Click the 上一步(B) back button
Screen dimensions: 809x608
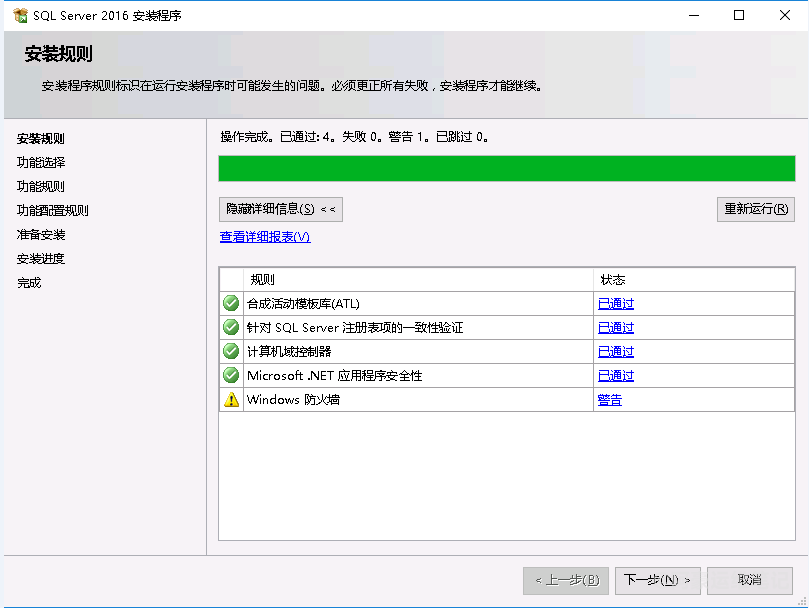tap(566, 581)
